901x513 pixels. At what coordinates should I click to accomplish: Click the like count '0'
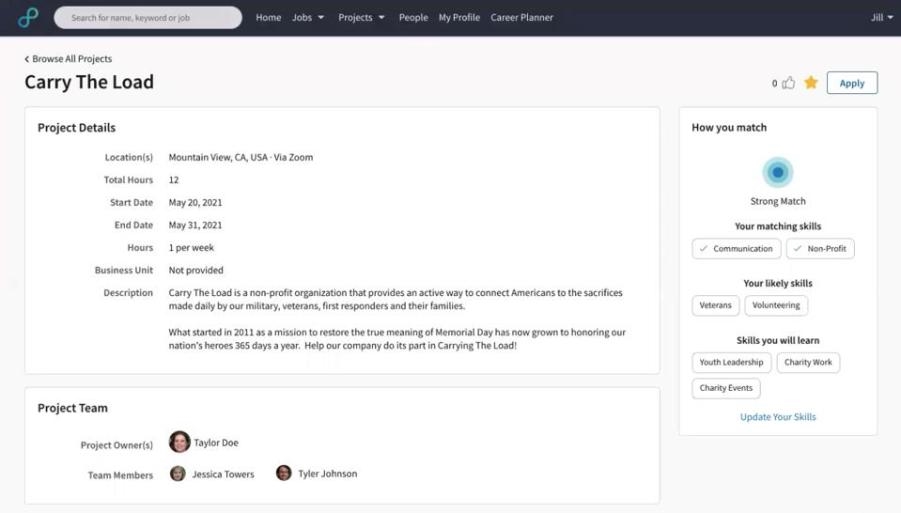click(x=775, y=83)
